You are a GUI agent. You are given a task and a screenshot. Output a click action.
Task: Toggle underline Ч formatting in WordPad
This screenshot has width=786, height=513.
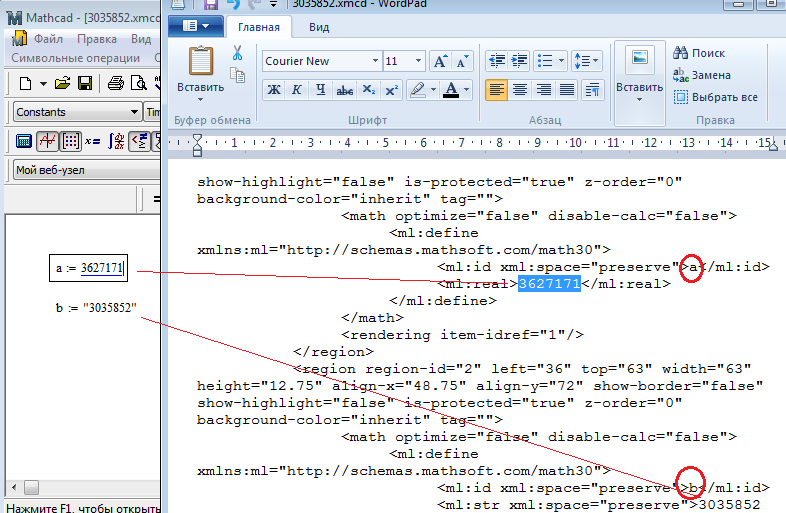click(321, 90)
